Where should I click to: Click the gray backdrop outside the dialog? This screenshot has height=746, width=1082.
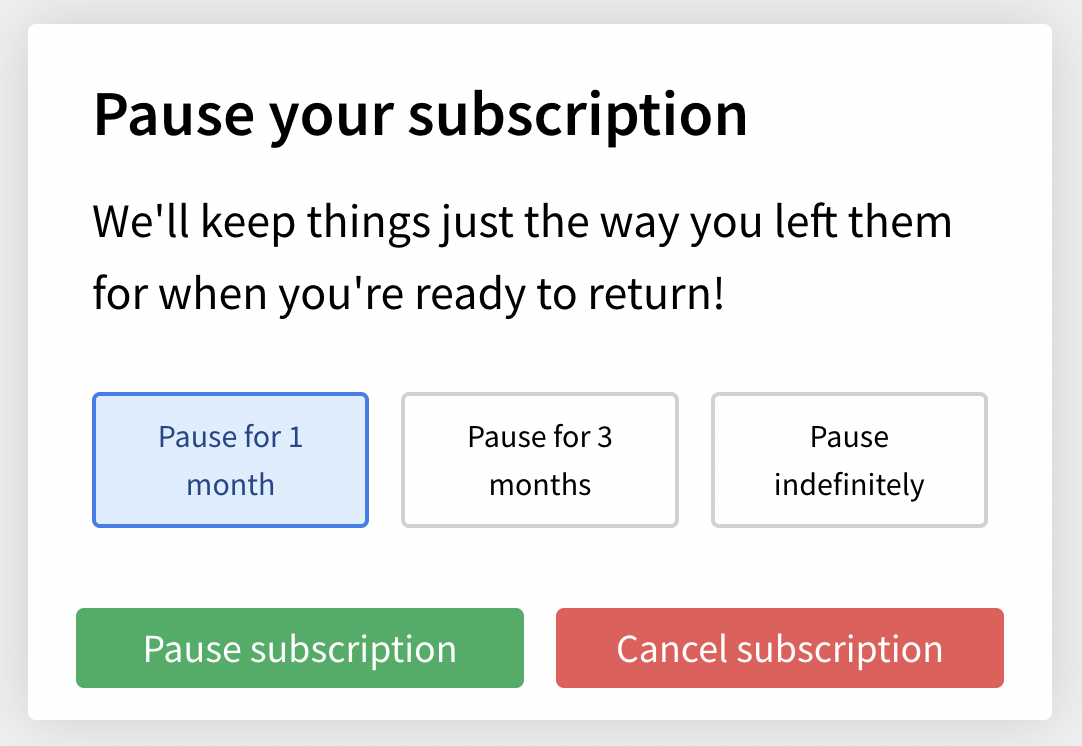(x=12, y=400)
